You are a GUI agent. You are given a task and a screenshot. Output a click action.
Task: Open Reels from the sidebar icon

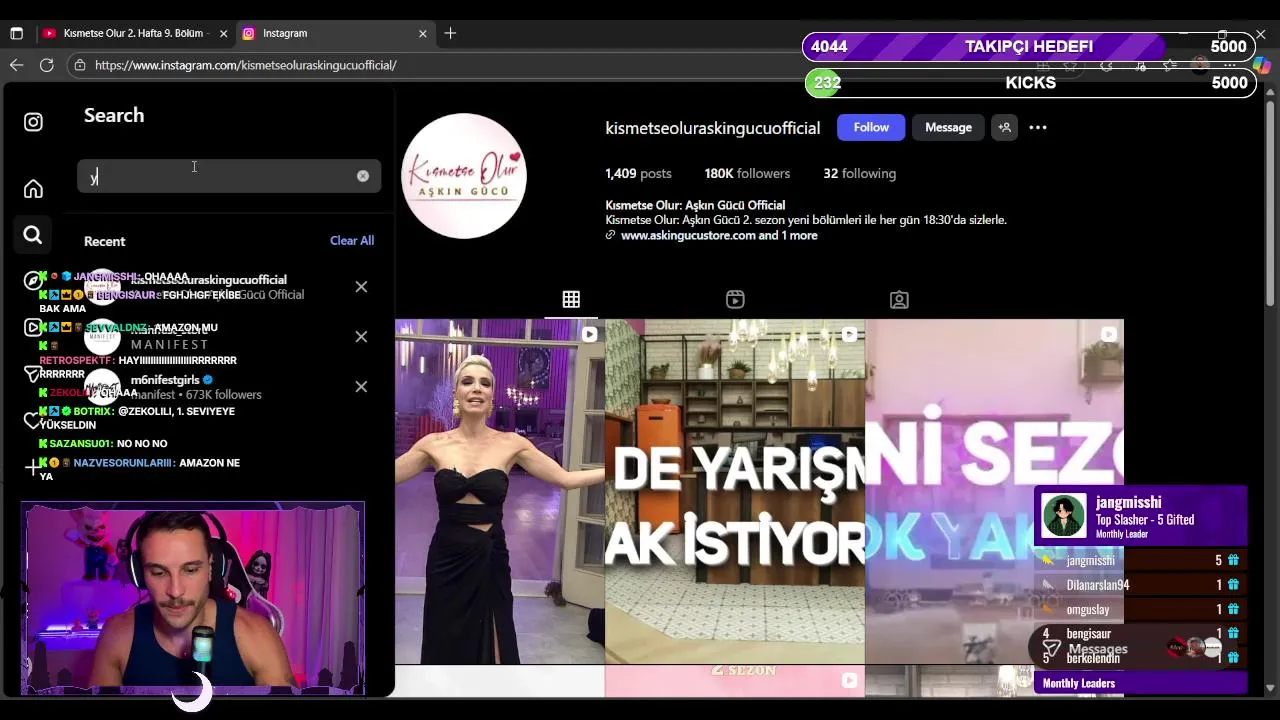coord(33,327)
